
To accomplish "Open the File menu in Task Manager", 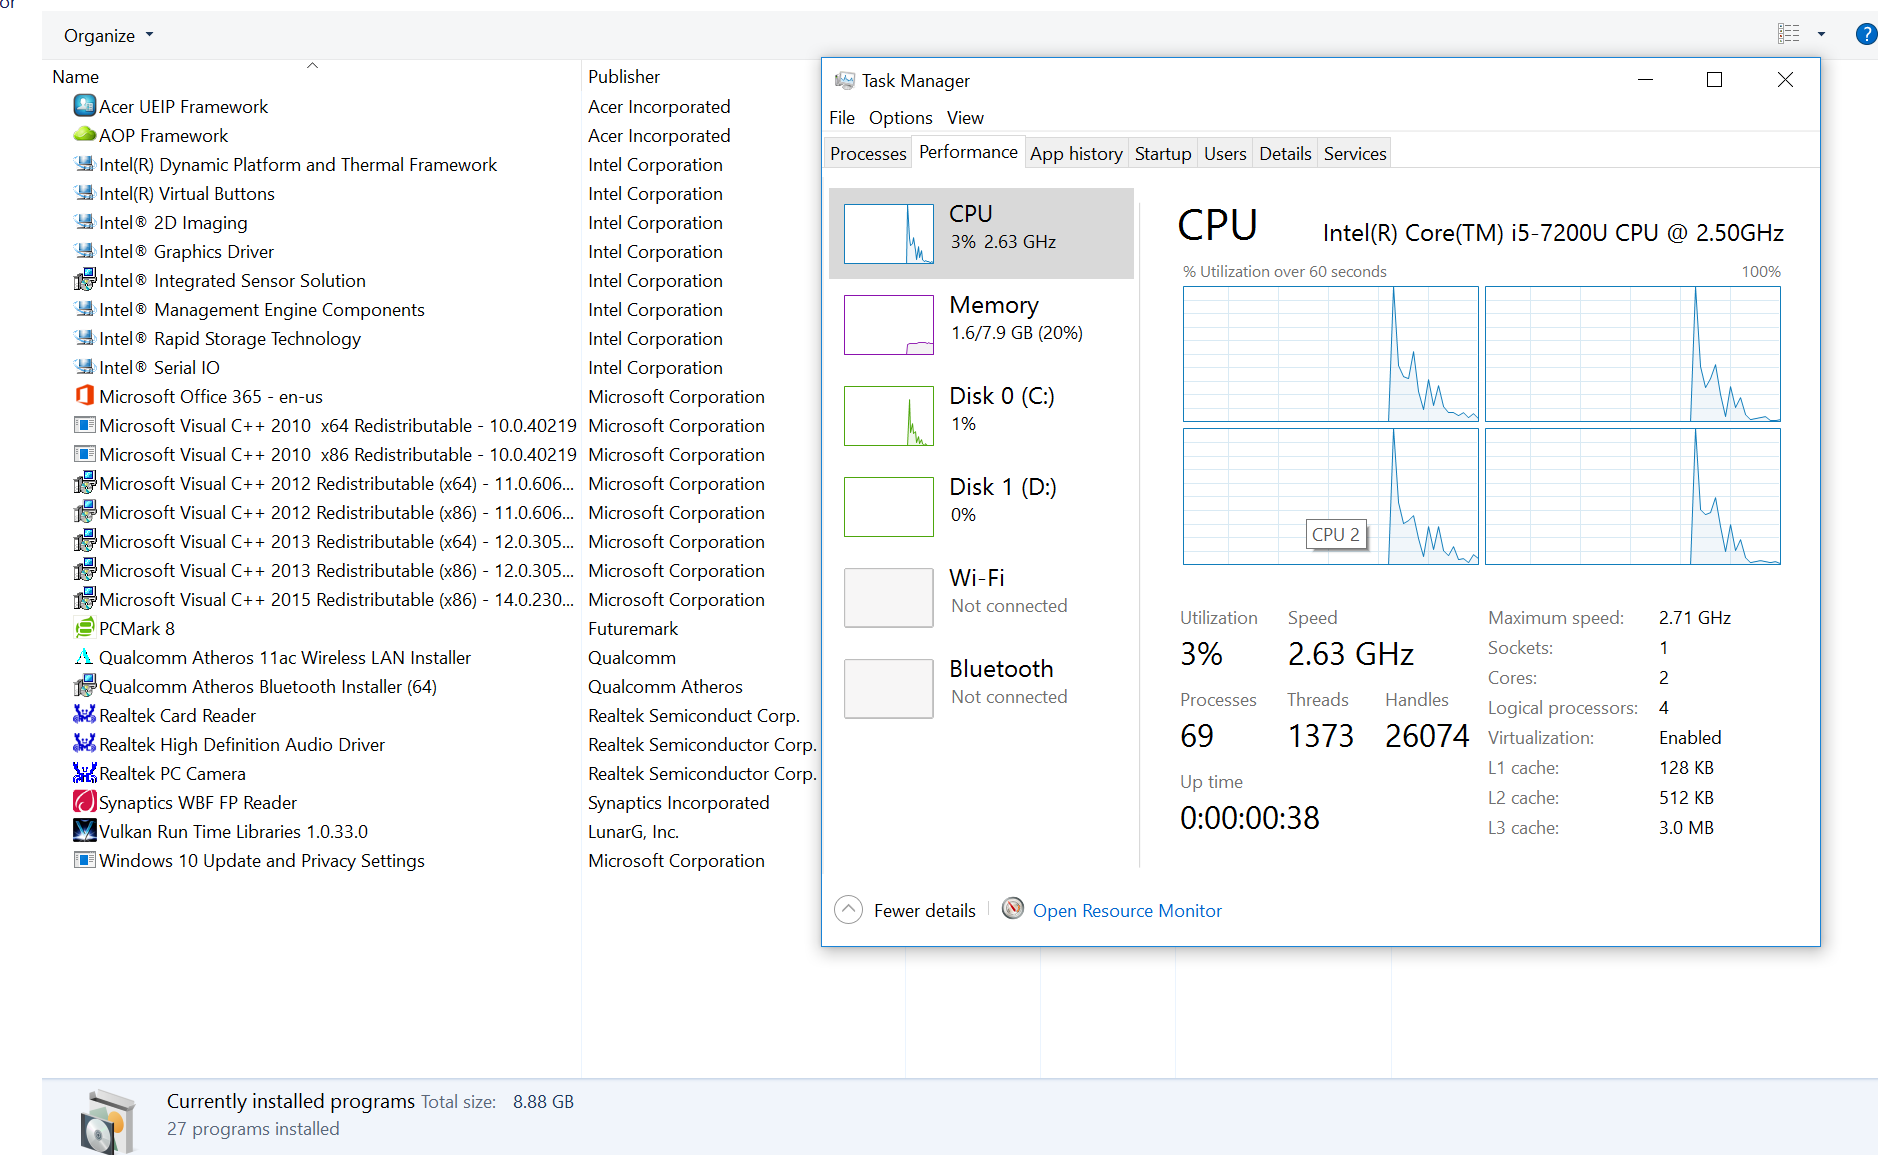I will 842,118.
